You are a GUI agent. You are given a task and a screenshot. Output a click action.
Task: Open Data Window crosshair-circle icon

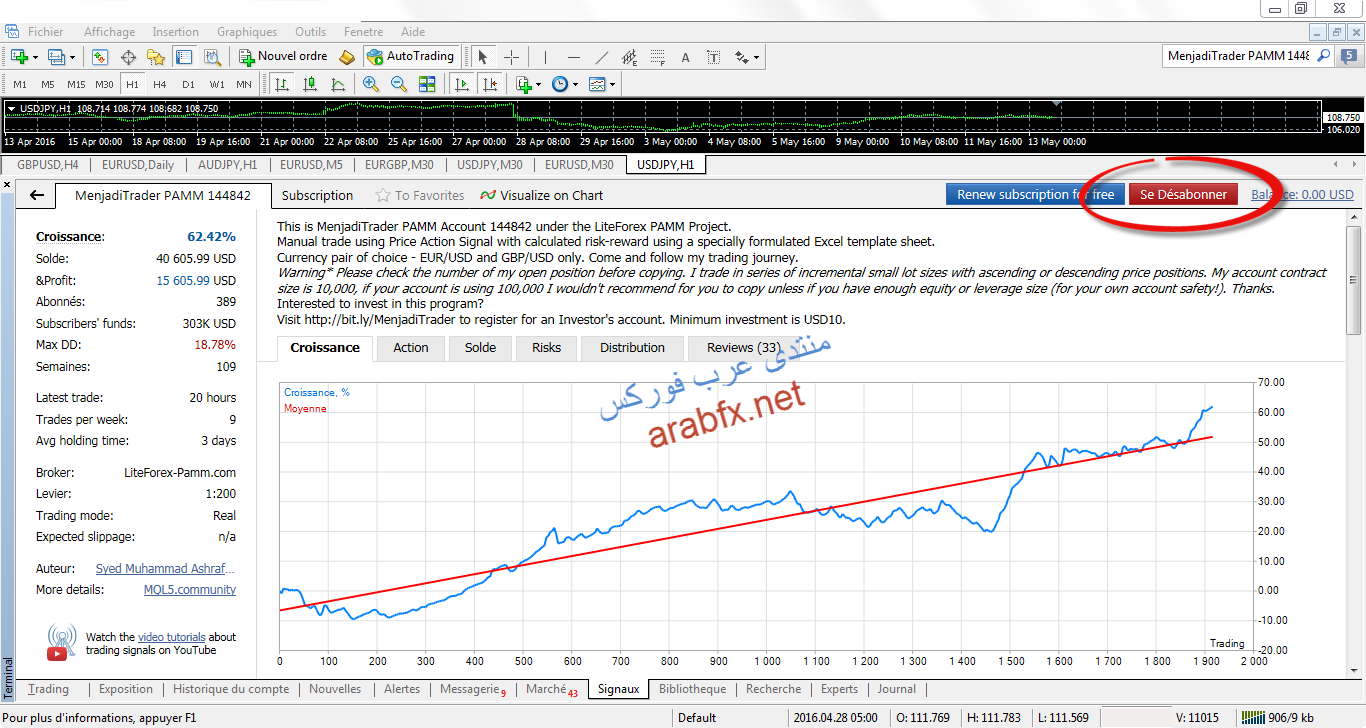pos(128,57)
